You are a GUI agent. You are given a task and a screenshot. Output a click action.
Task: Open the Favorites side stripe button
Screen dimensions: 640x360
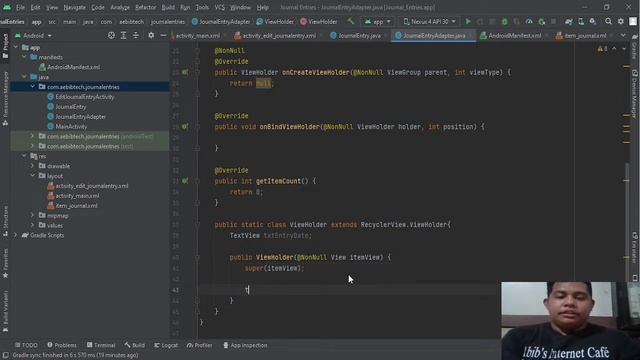coord(5,263)
